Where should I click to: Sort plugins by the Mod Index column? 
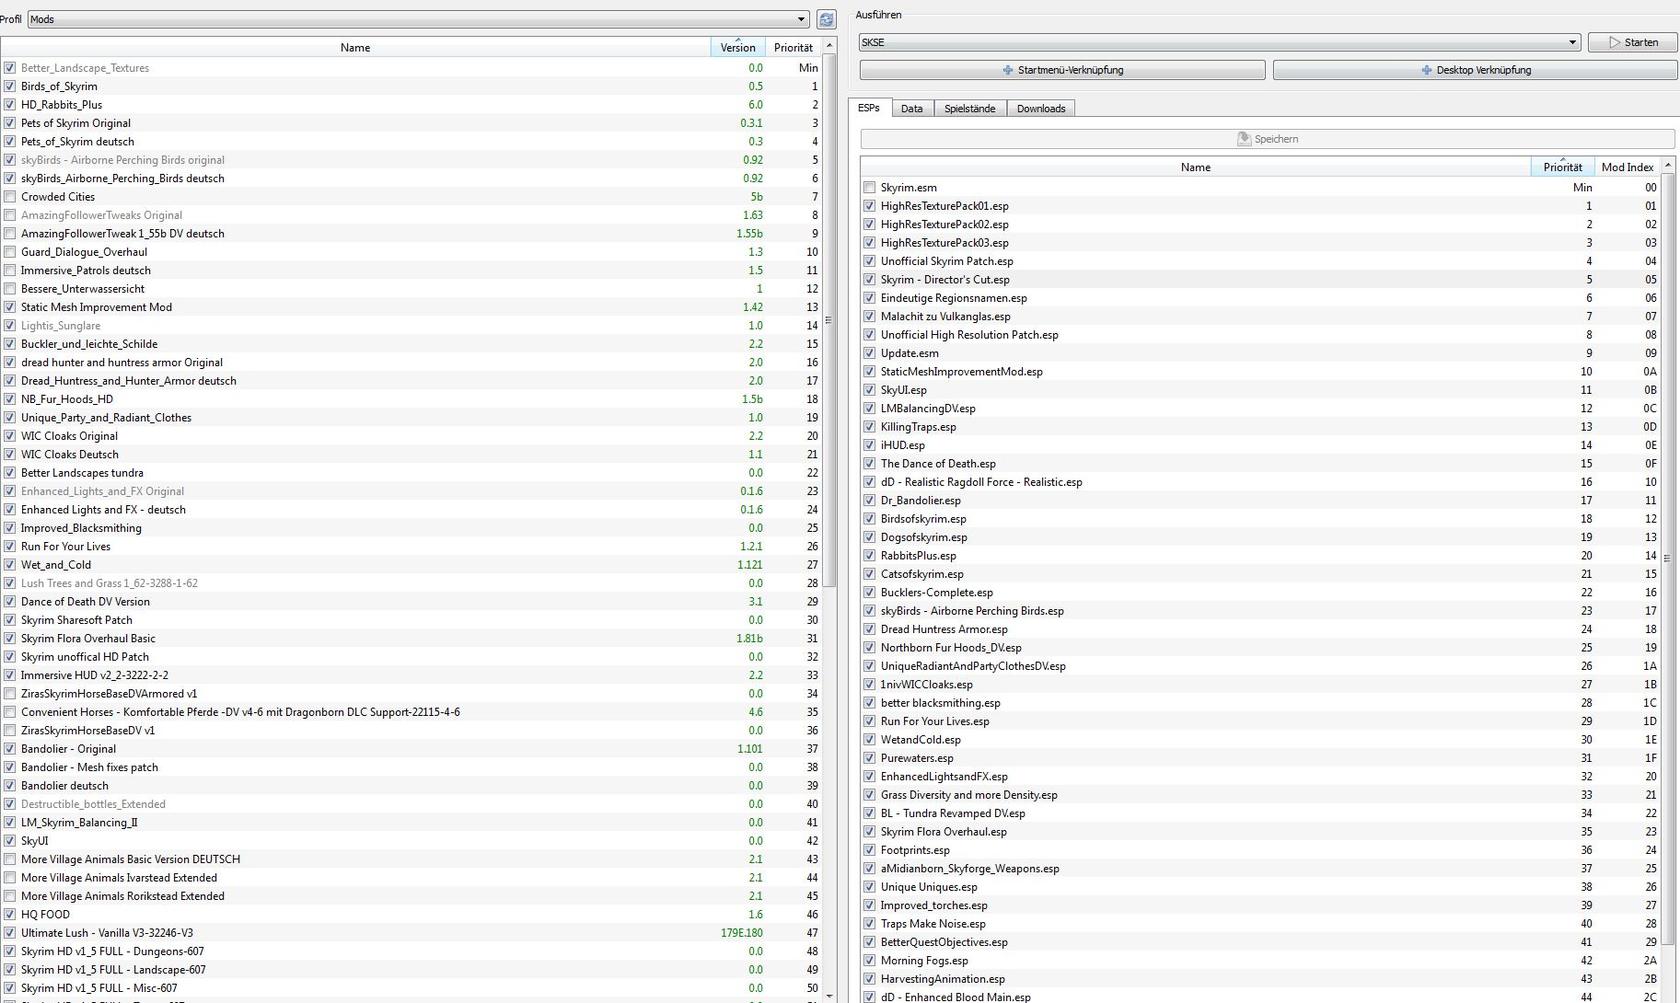click(x=1626, y=167)
